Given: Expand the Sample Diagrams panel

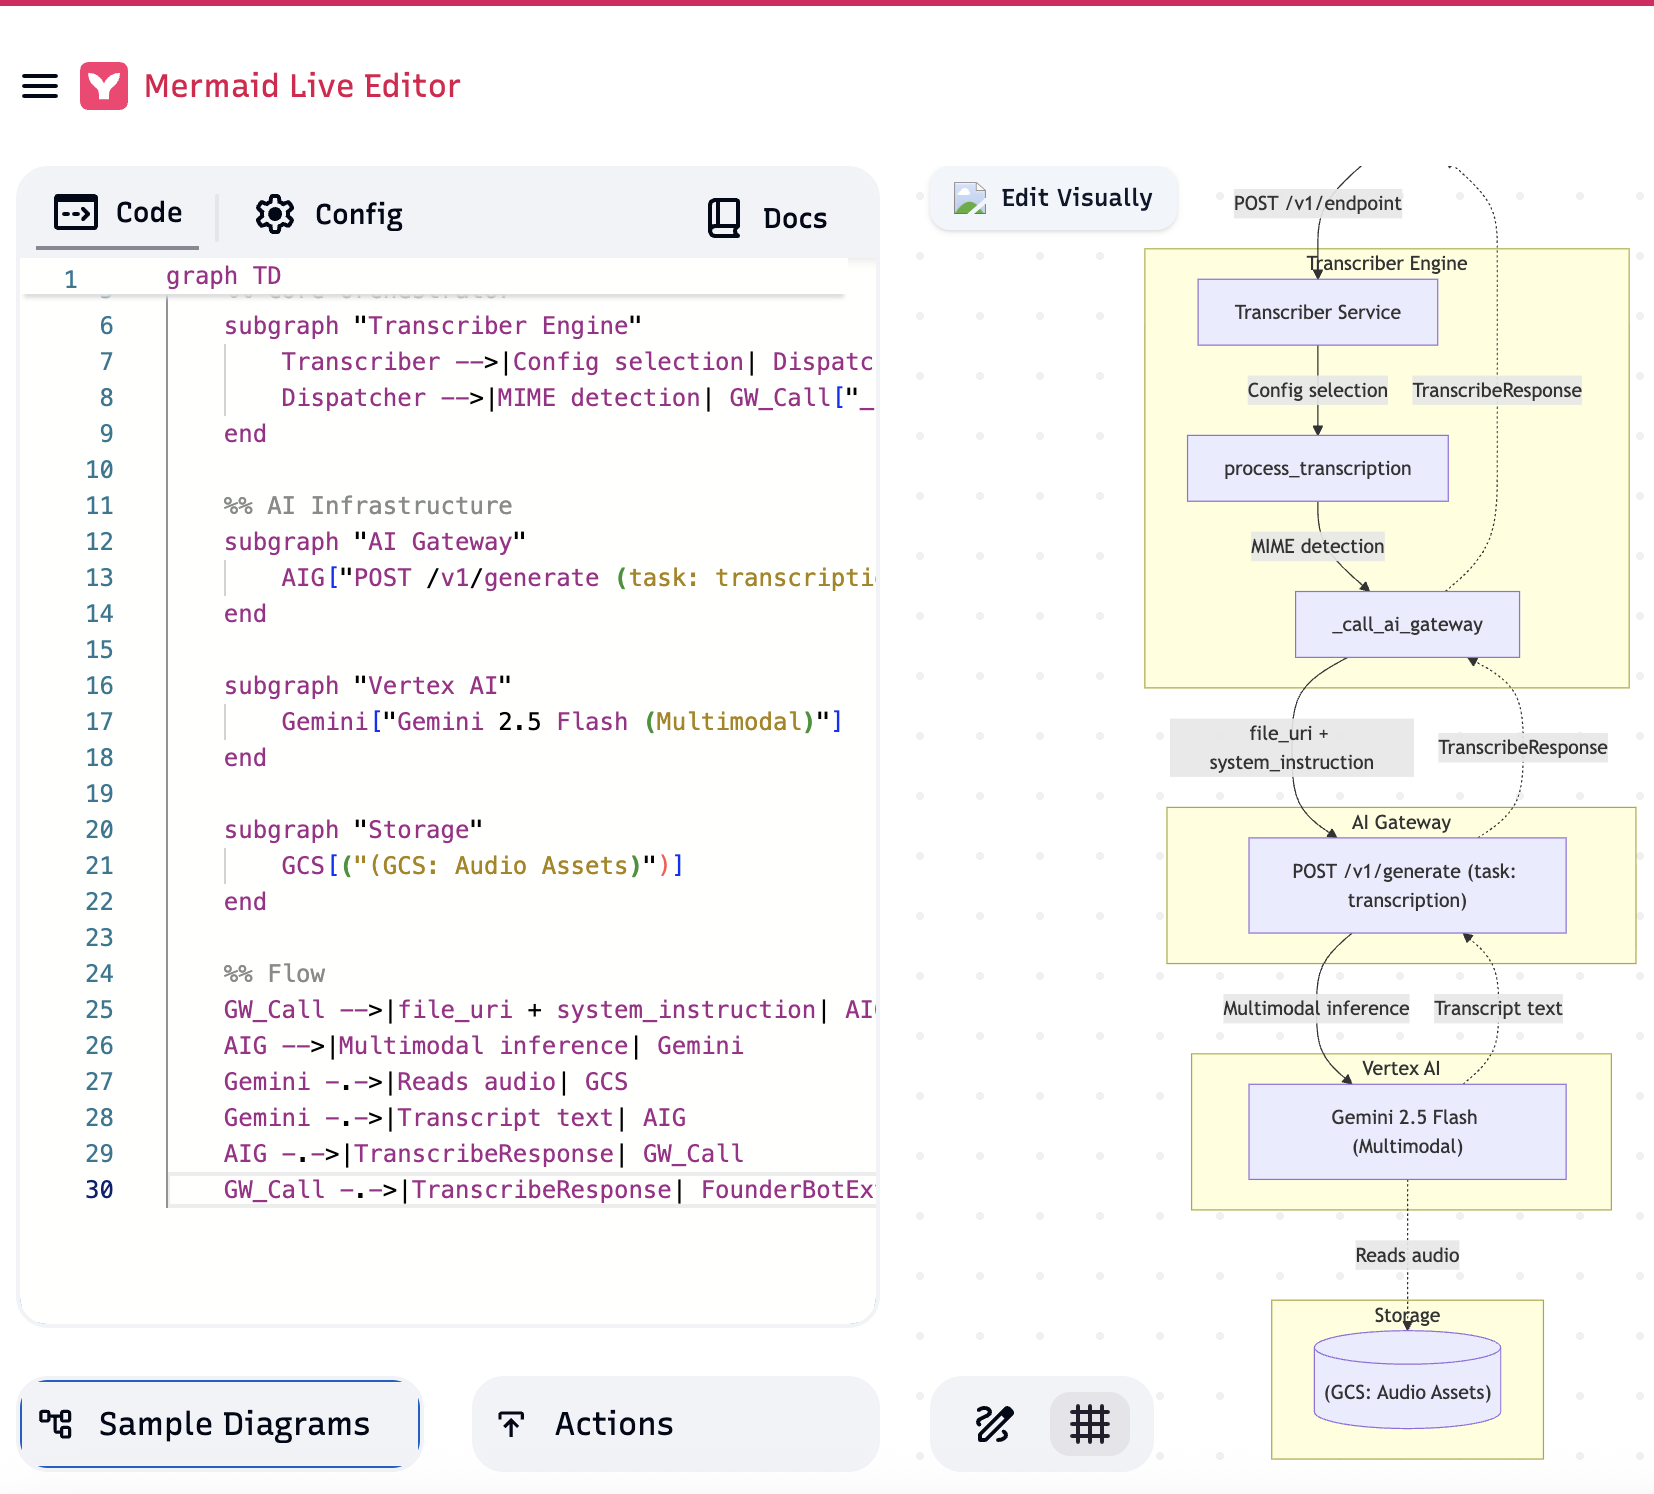Looking at the screenshot, I should coord(233,1424).
